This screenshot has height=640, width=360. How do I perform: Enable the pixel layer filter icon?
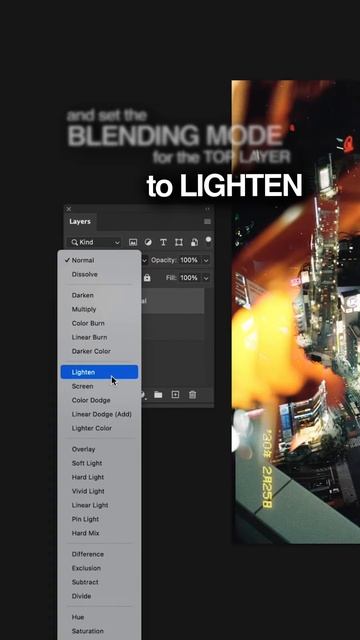pos(133,242)
